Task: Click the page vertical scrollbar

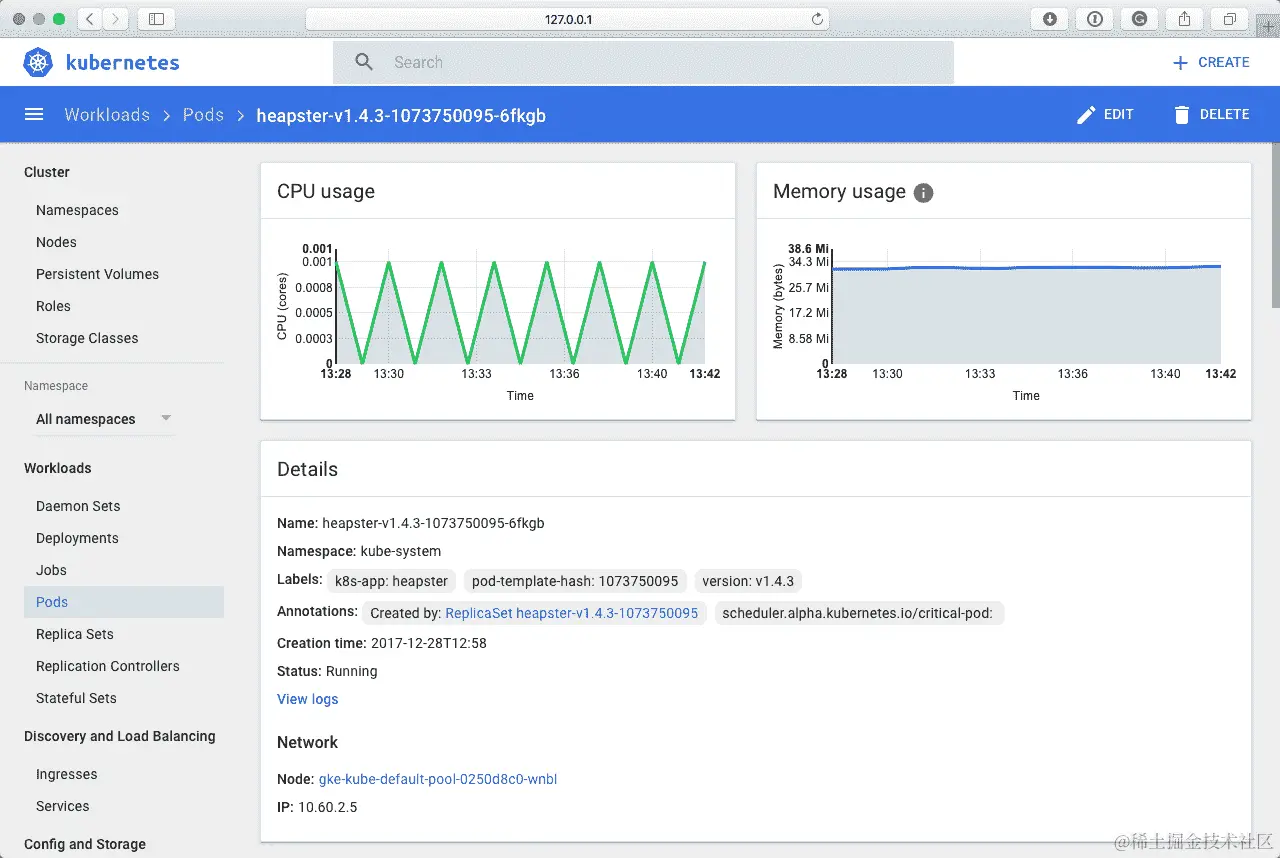Action: point(1275,225)
